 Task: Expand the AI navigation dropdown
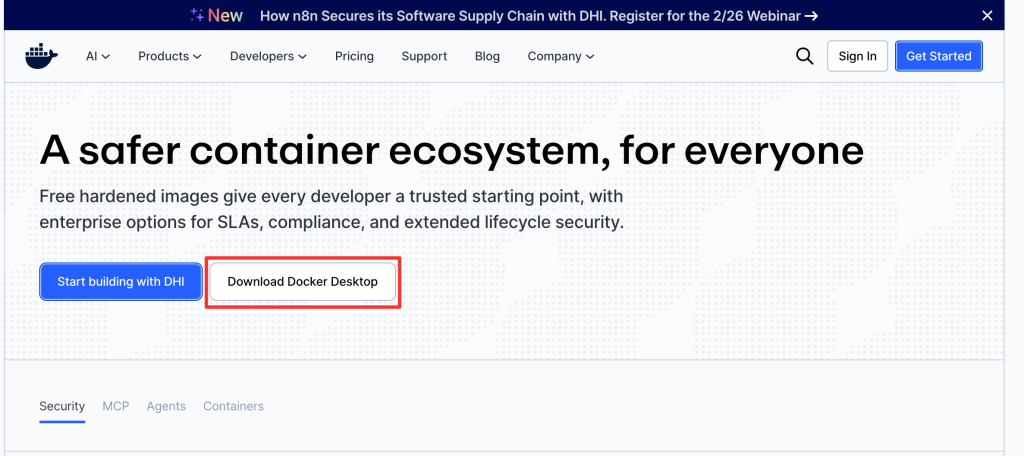98,56
